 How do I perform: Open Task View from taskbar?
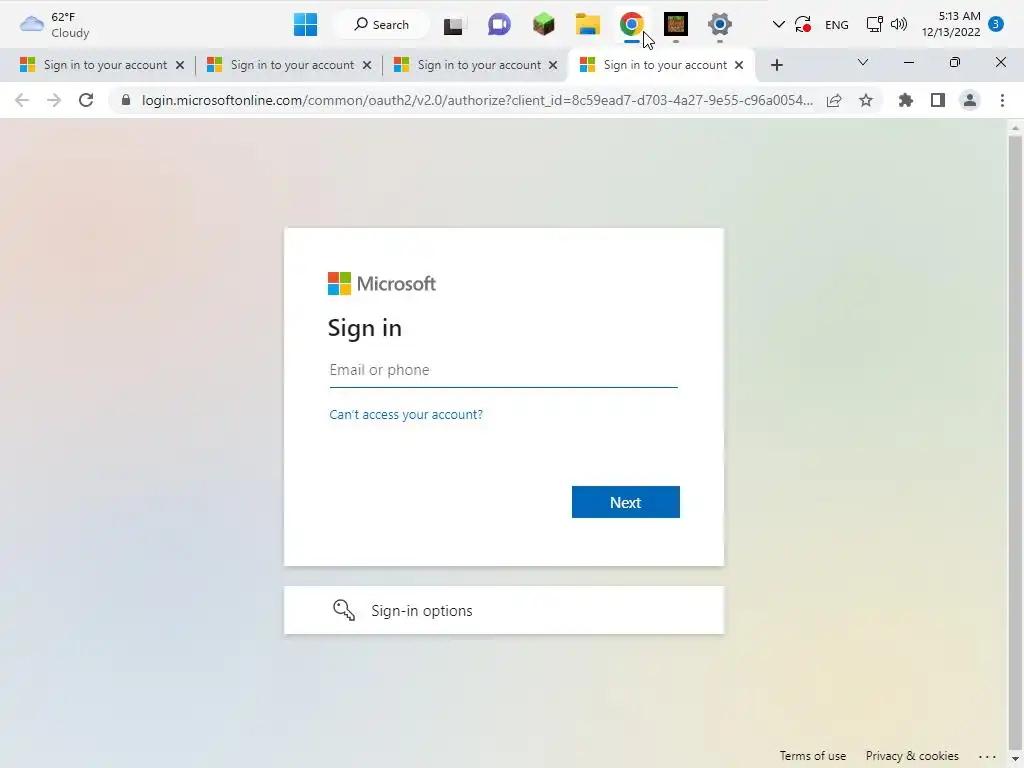pyautogui.click(x=454, y=25)
